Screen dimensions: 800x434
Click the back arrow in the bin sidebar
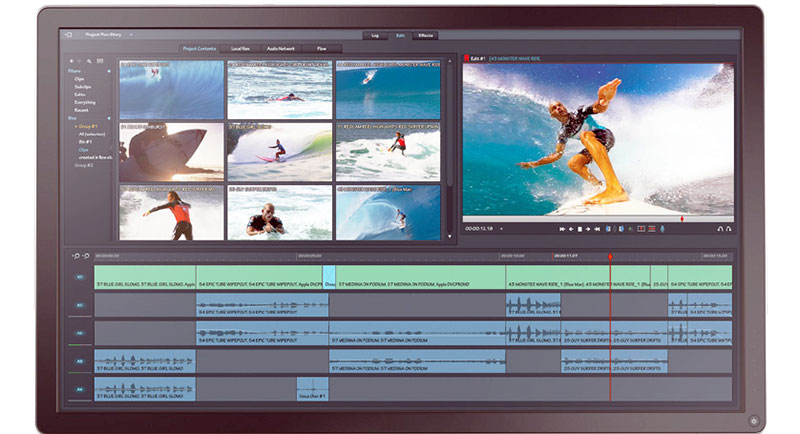click(x=71, y=61)
